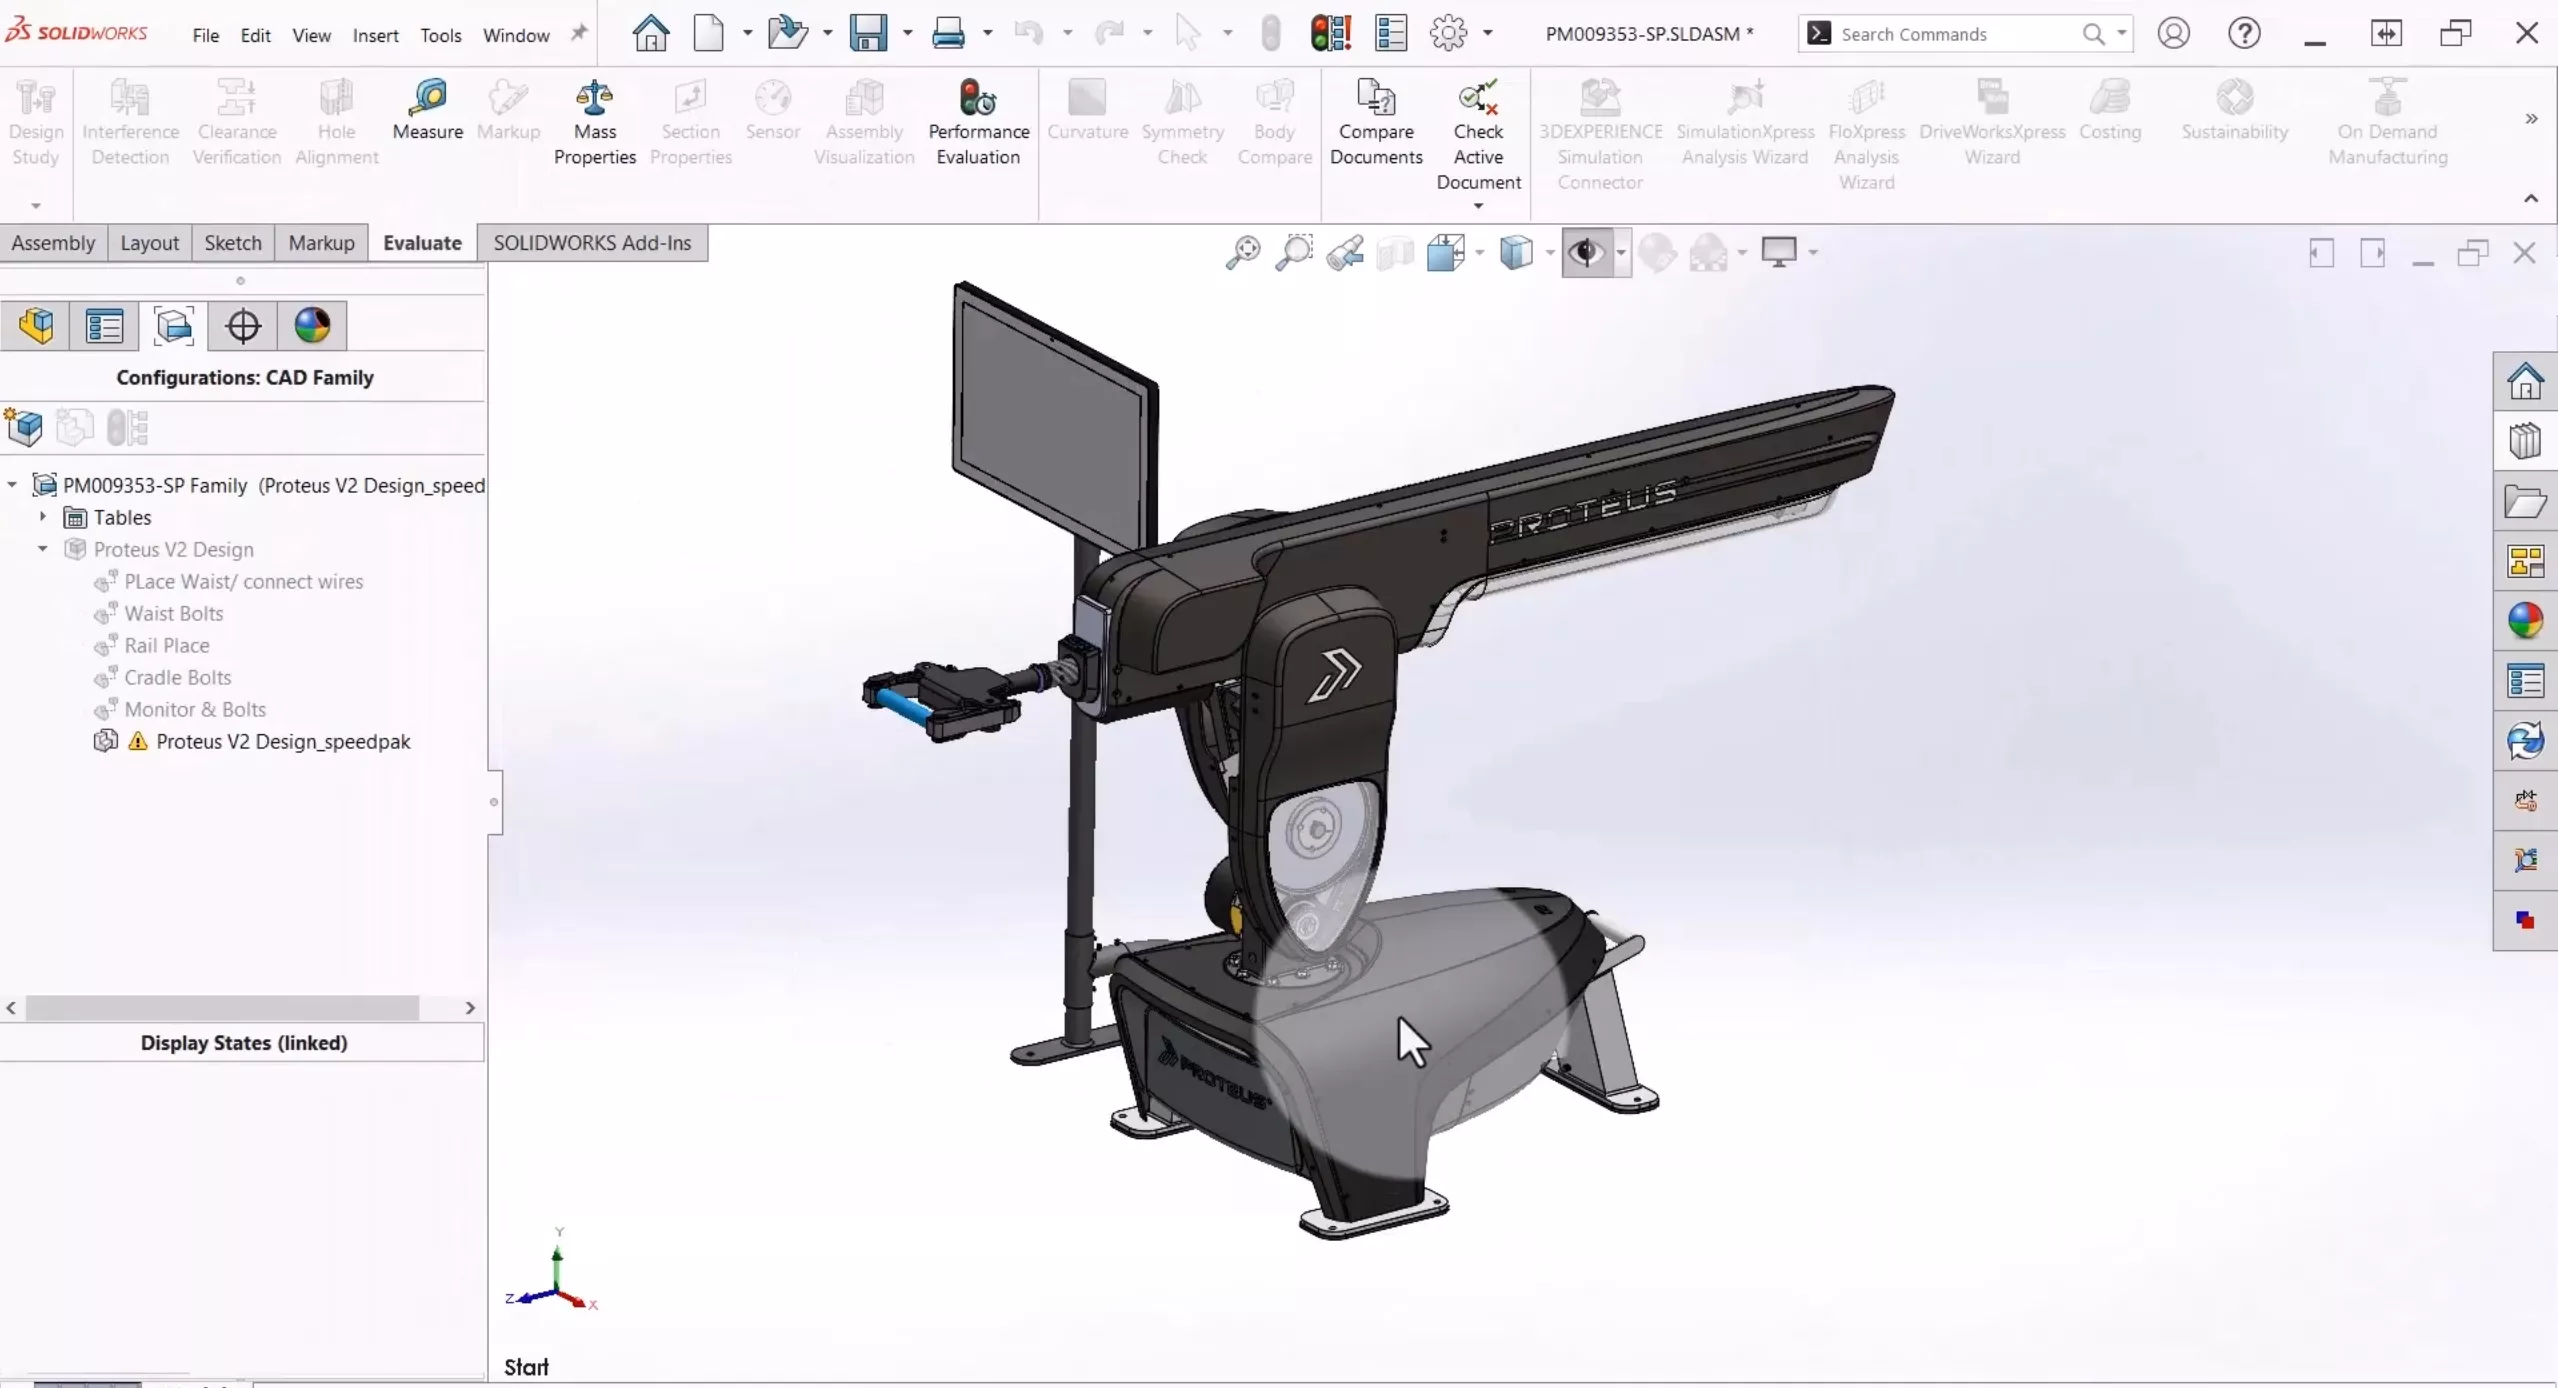
Task: Open View Orientation dropdown arrow
Action: 1479,253
